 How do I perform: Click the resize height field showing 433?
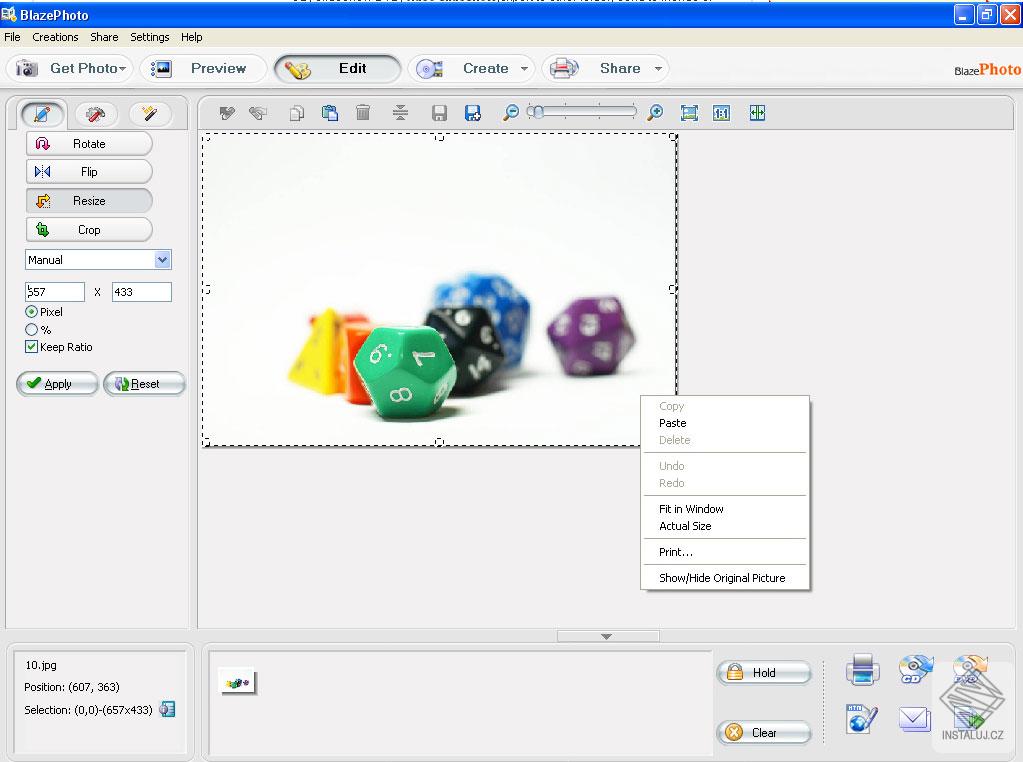pos(142,292)
